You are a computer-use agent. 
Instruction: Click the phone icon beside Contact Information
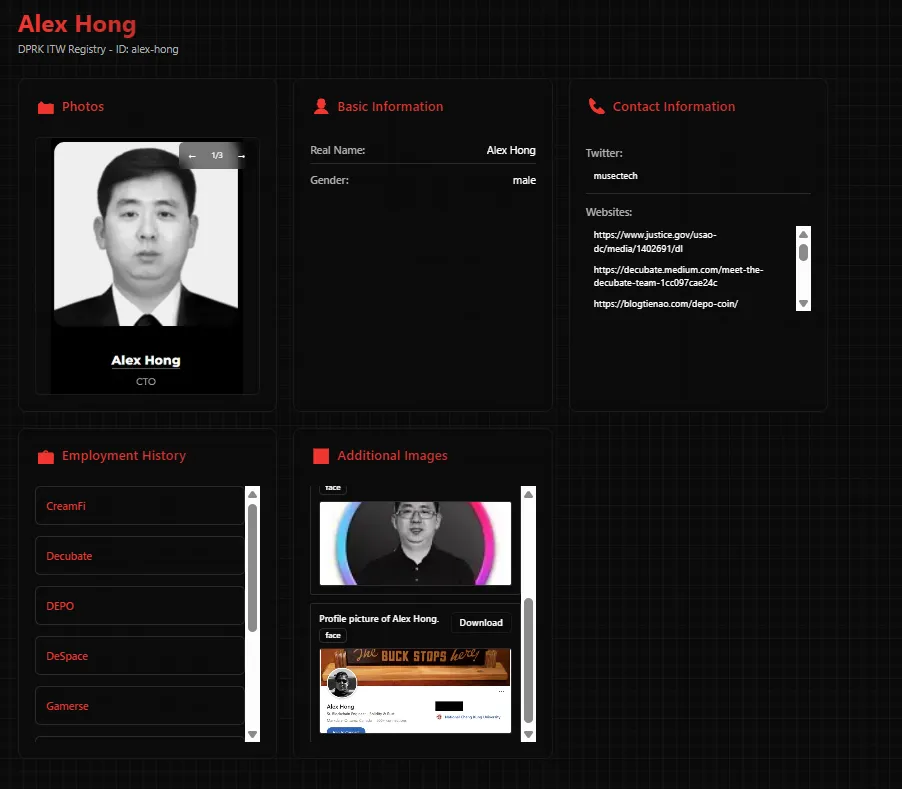point(596,107)
